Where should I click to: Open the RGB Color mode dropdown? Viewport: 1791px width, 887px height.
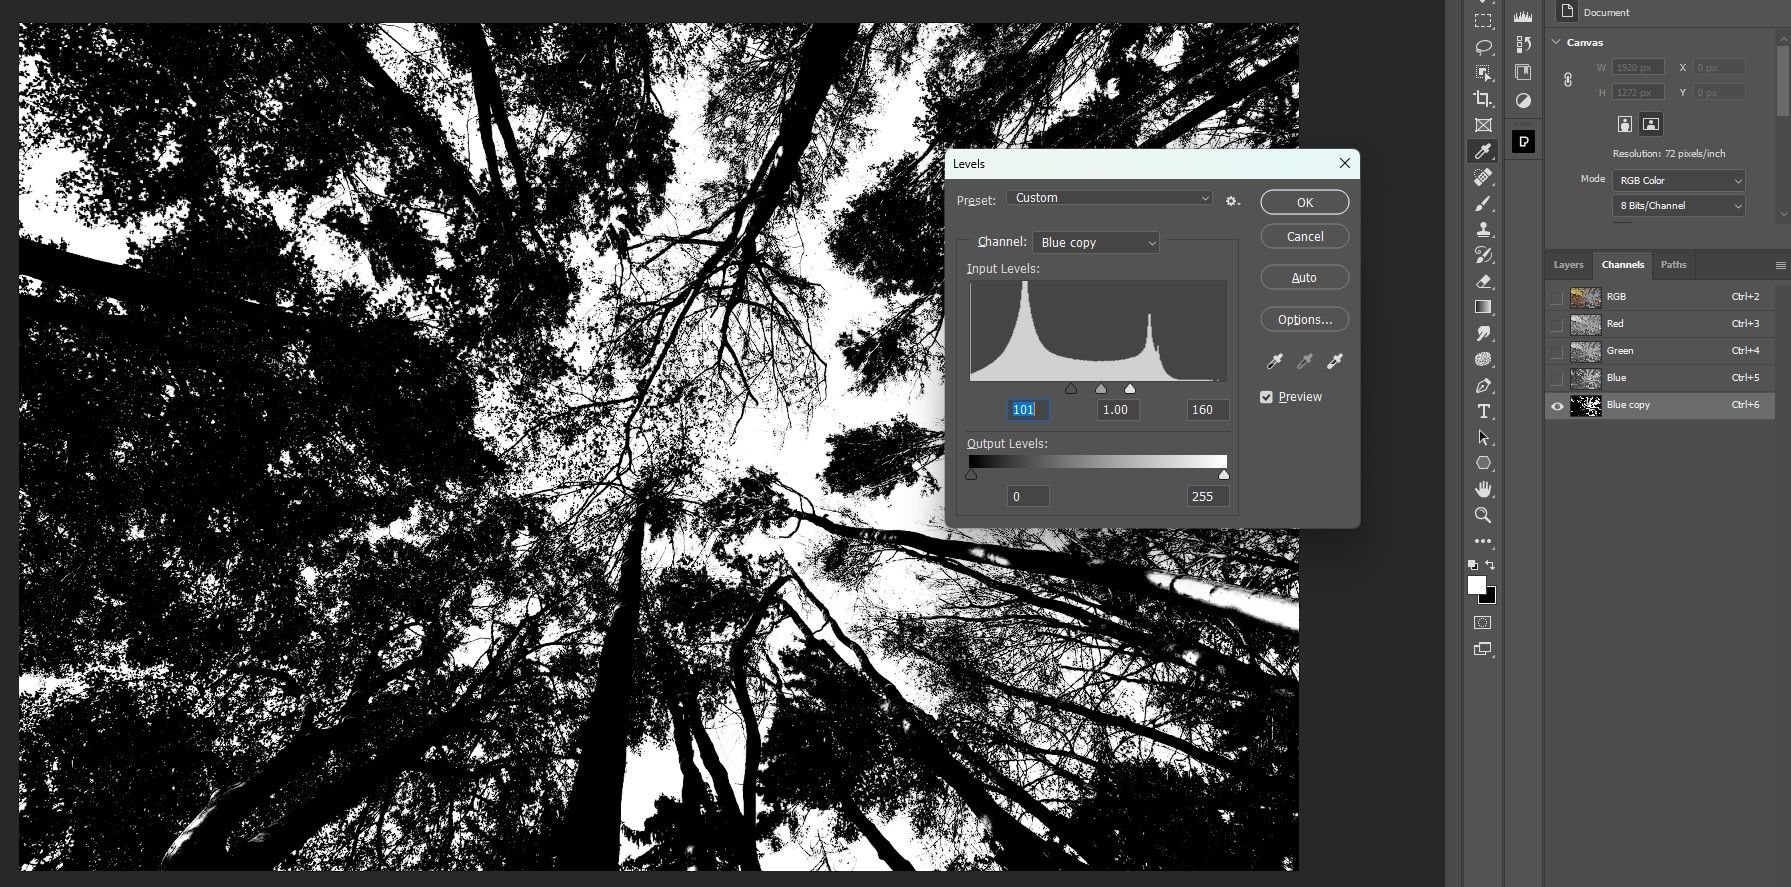coord(1679,181)
